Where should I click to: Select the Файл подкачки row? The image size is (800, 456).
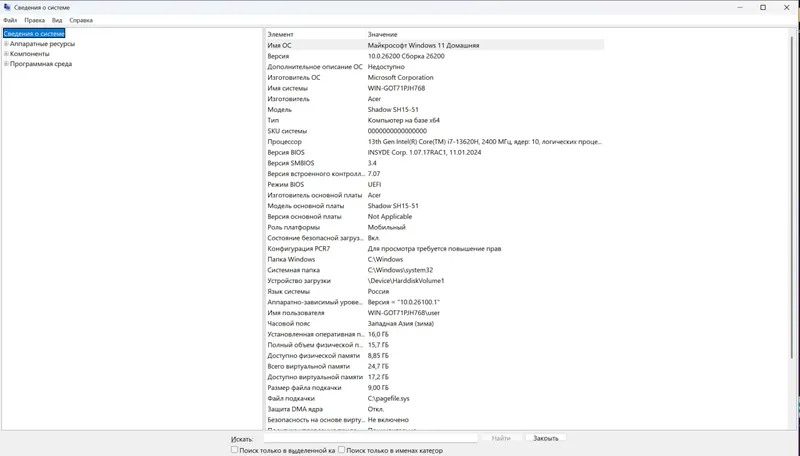[435, 399]
